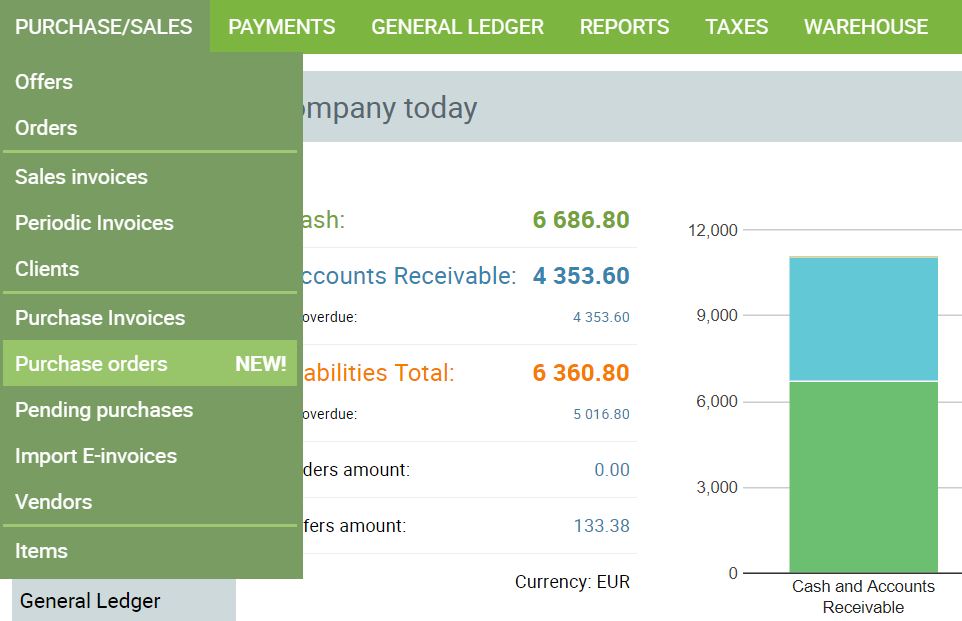Viewport: 962px width, 621px height.
Task: Open the Vendors list
Action: click(x=53, y=502)
